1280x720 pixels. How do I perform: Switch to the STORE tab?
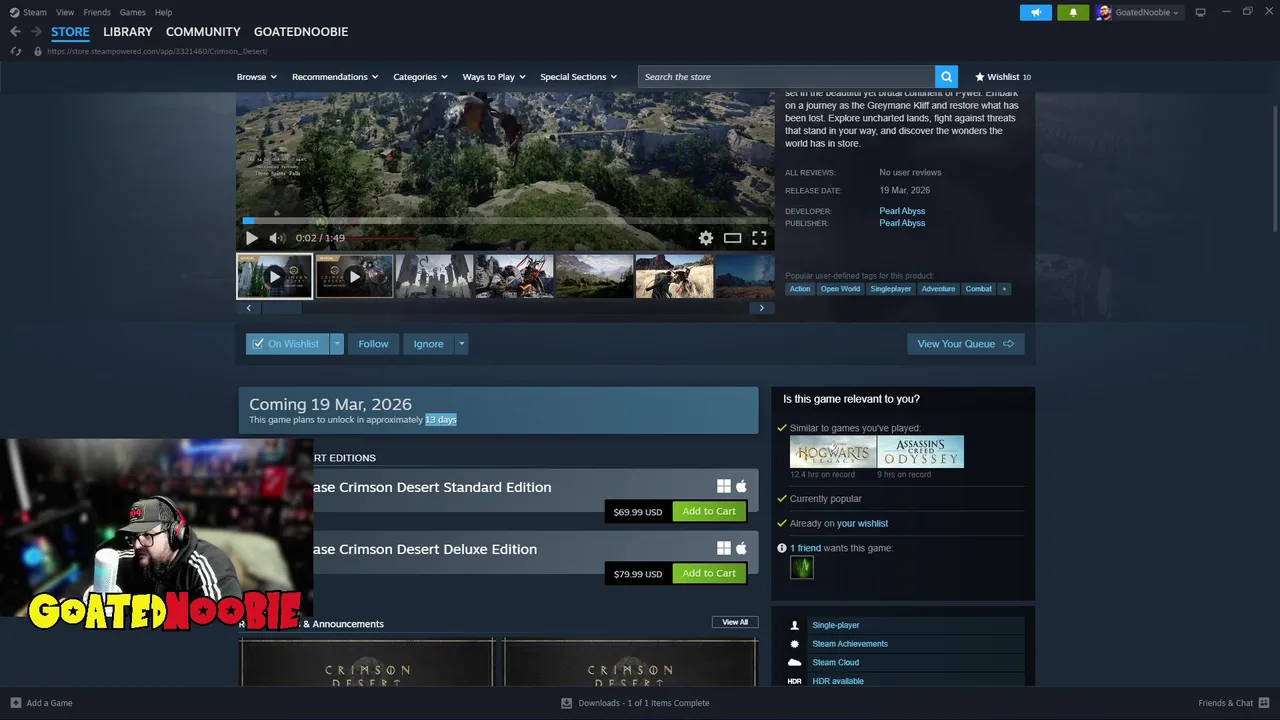(70, 32)
